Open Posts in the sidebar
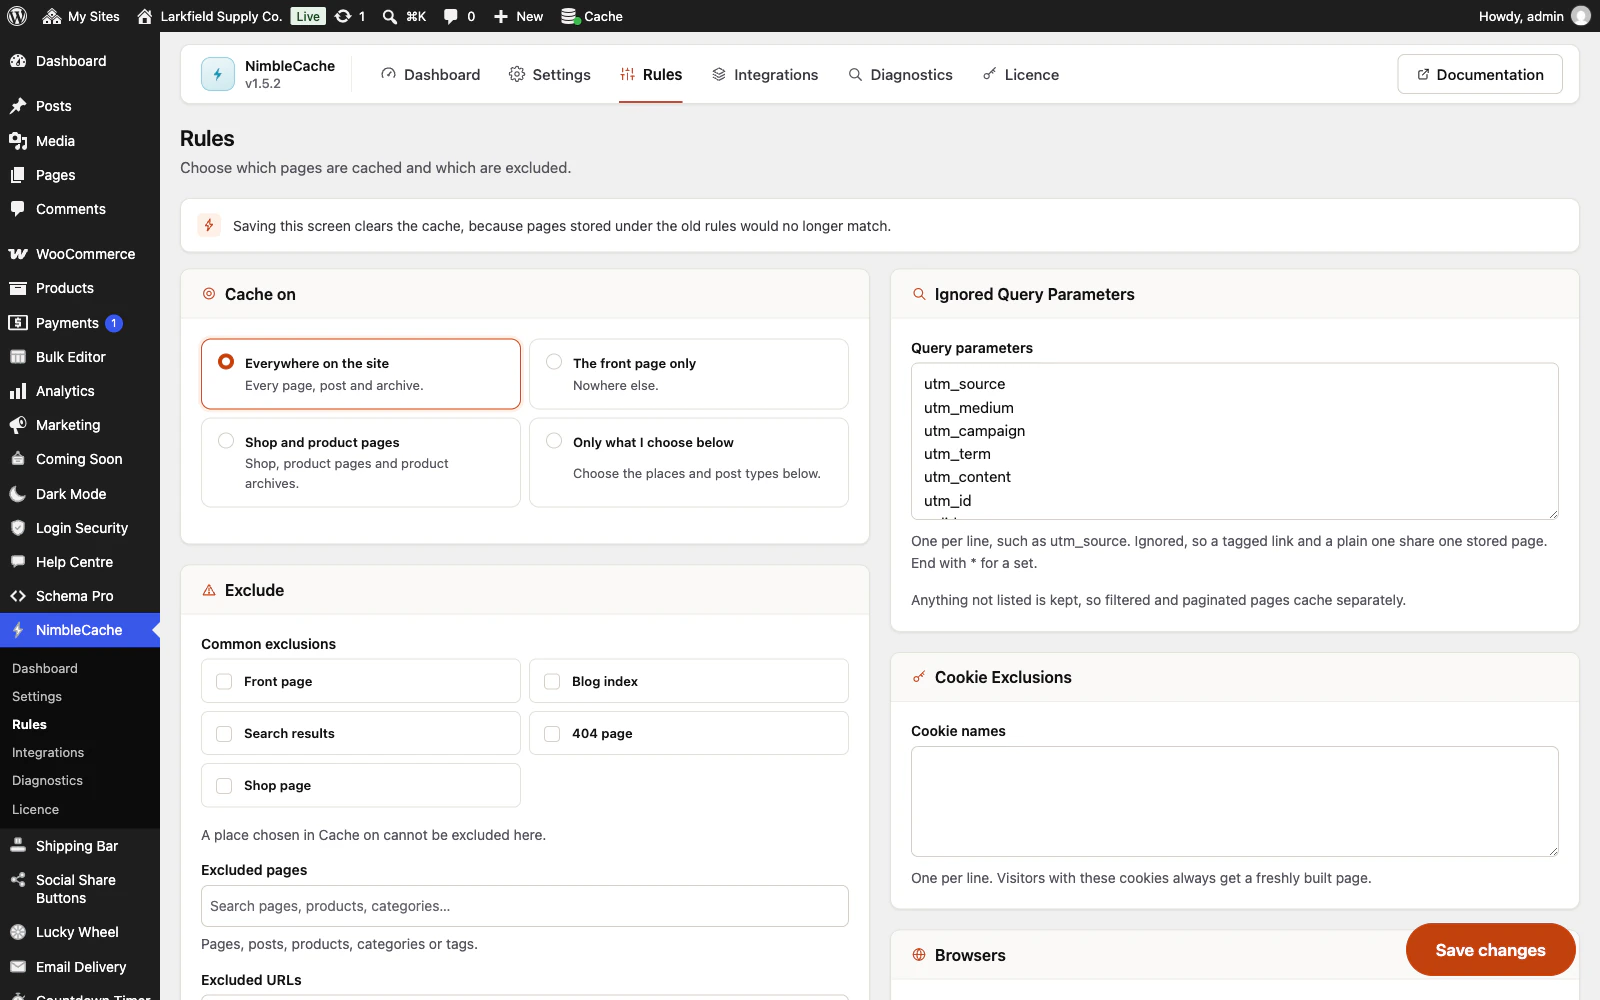 (80, 106)
